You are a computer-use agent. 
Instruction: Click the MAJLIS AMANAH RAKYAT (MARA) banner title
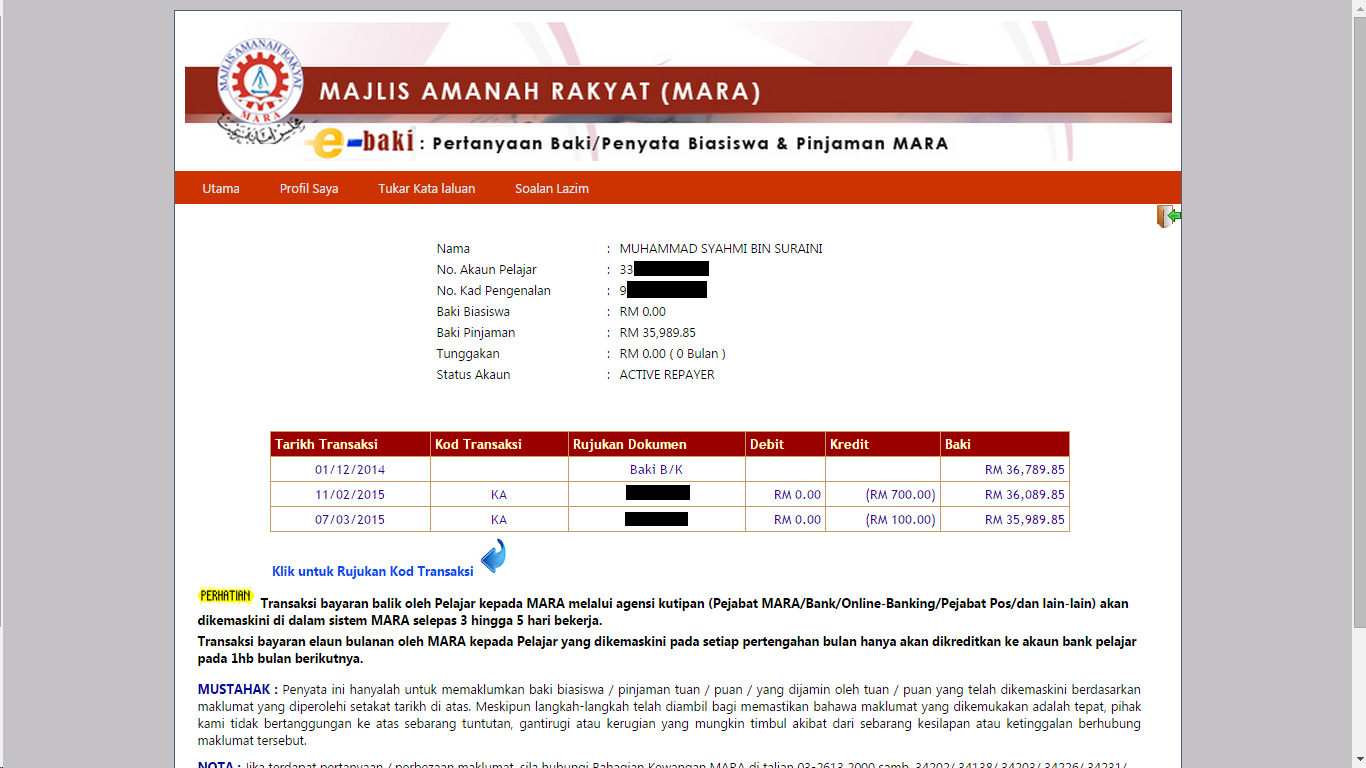540,93
